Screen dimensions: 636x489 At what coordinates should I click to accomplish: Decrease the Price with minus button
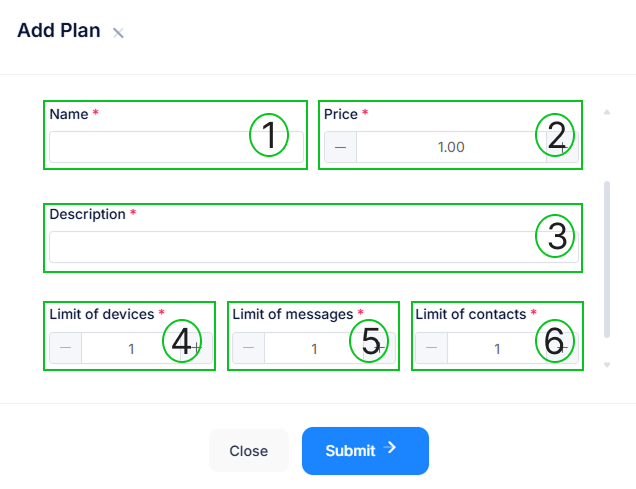[340, 147]
